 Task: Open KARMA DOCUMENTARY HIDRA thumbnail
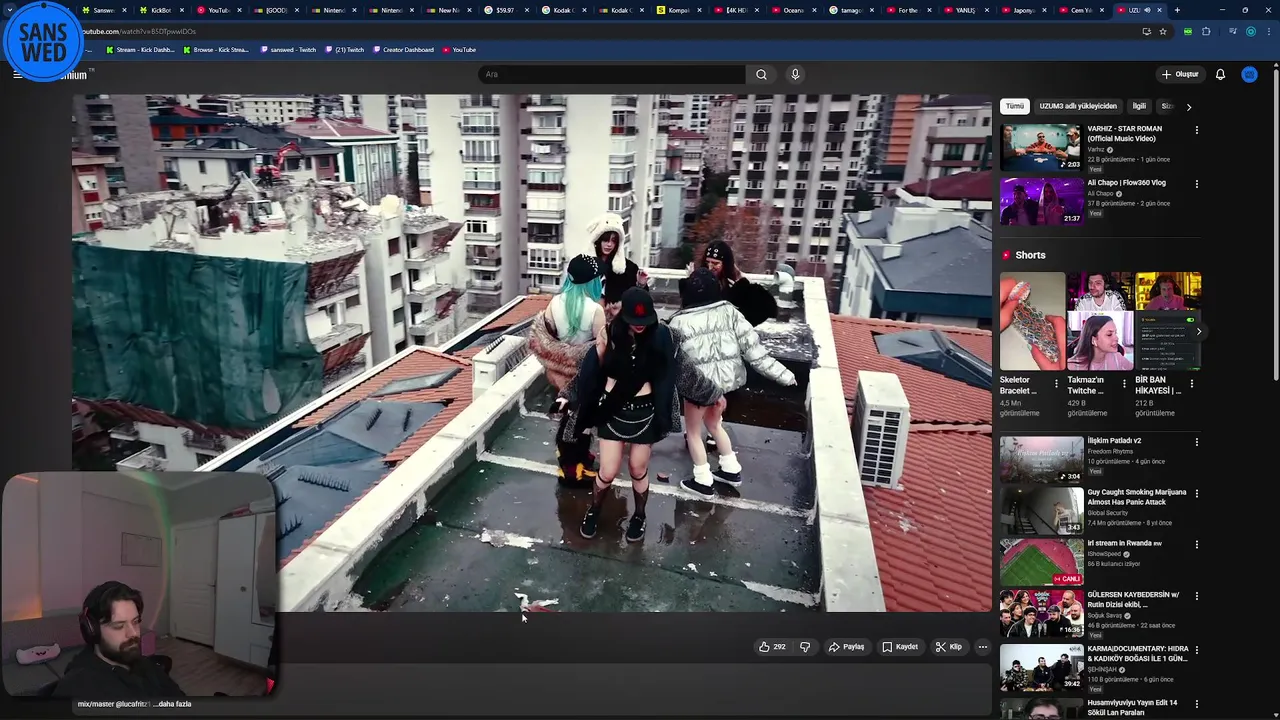pos(1041,667)
